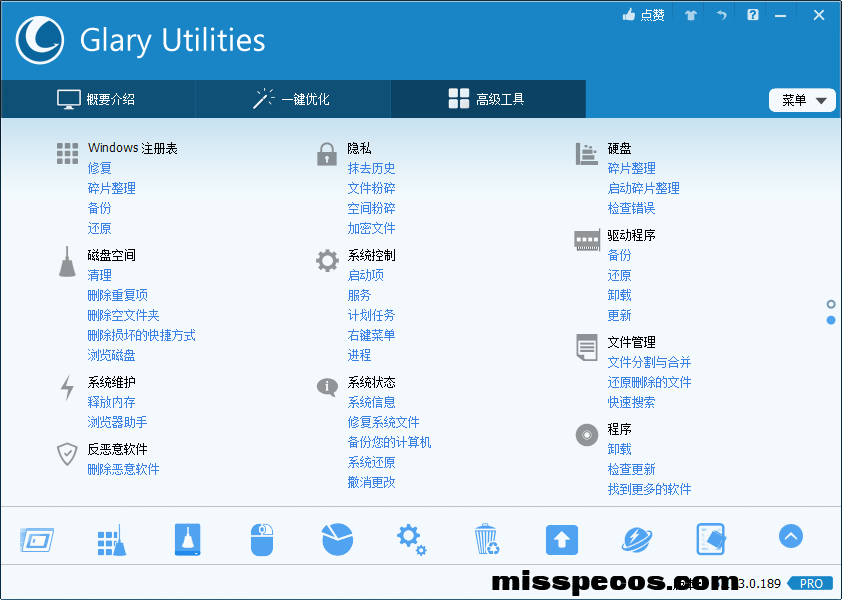
Task: Switch to the 一键优化 tab
Action: click(292, 99)
